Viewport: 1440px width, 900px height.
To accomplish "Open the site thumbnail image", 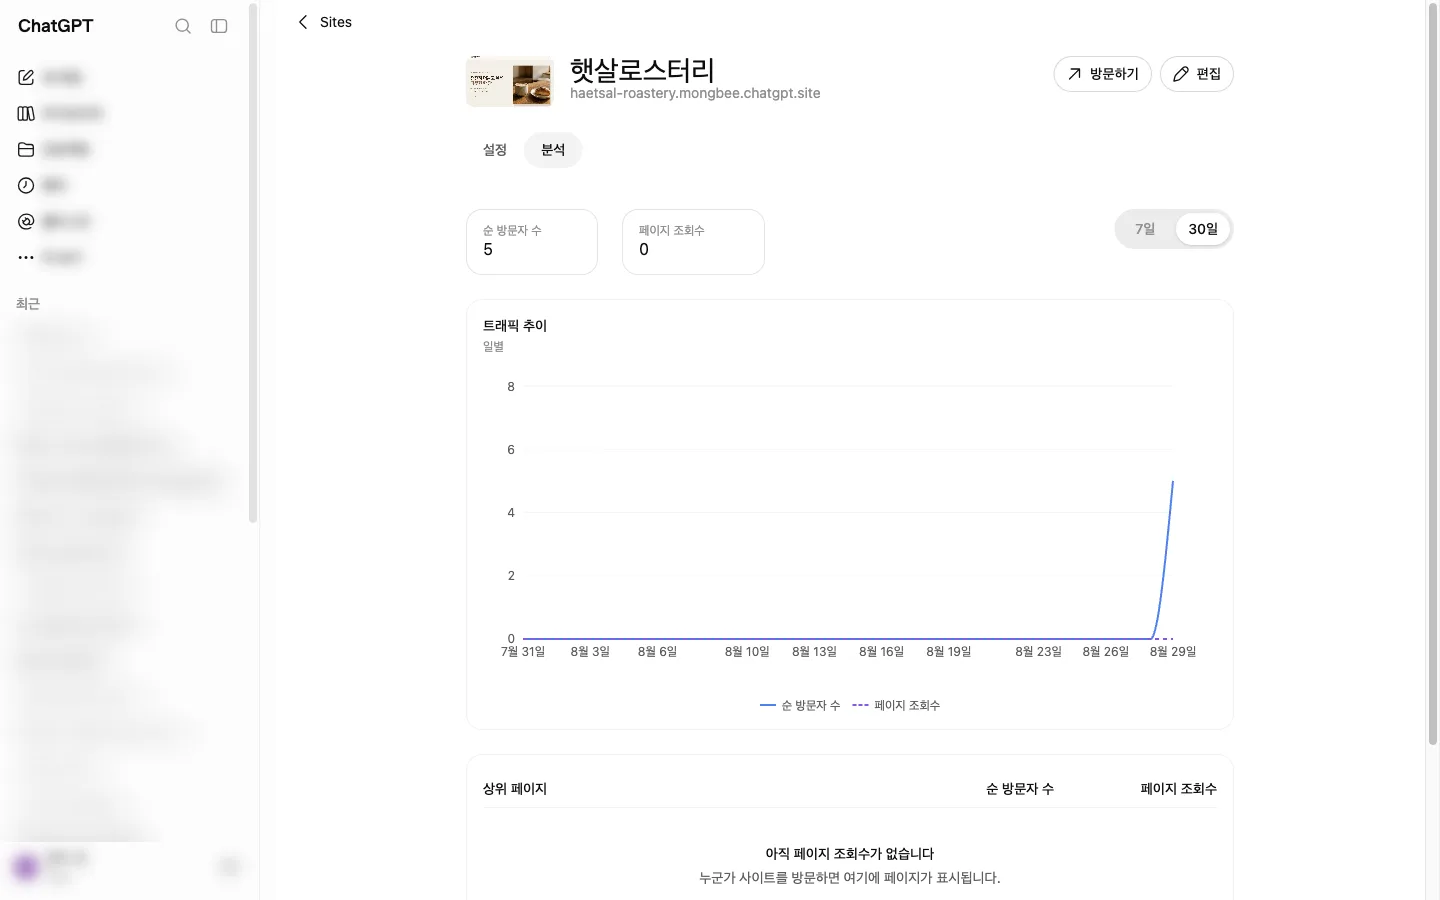I will point(510,81).
